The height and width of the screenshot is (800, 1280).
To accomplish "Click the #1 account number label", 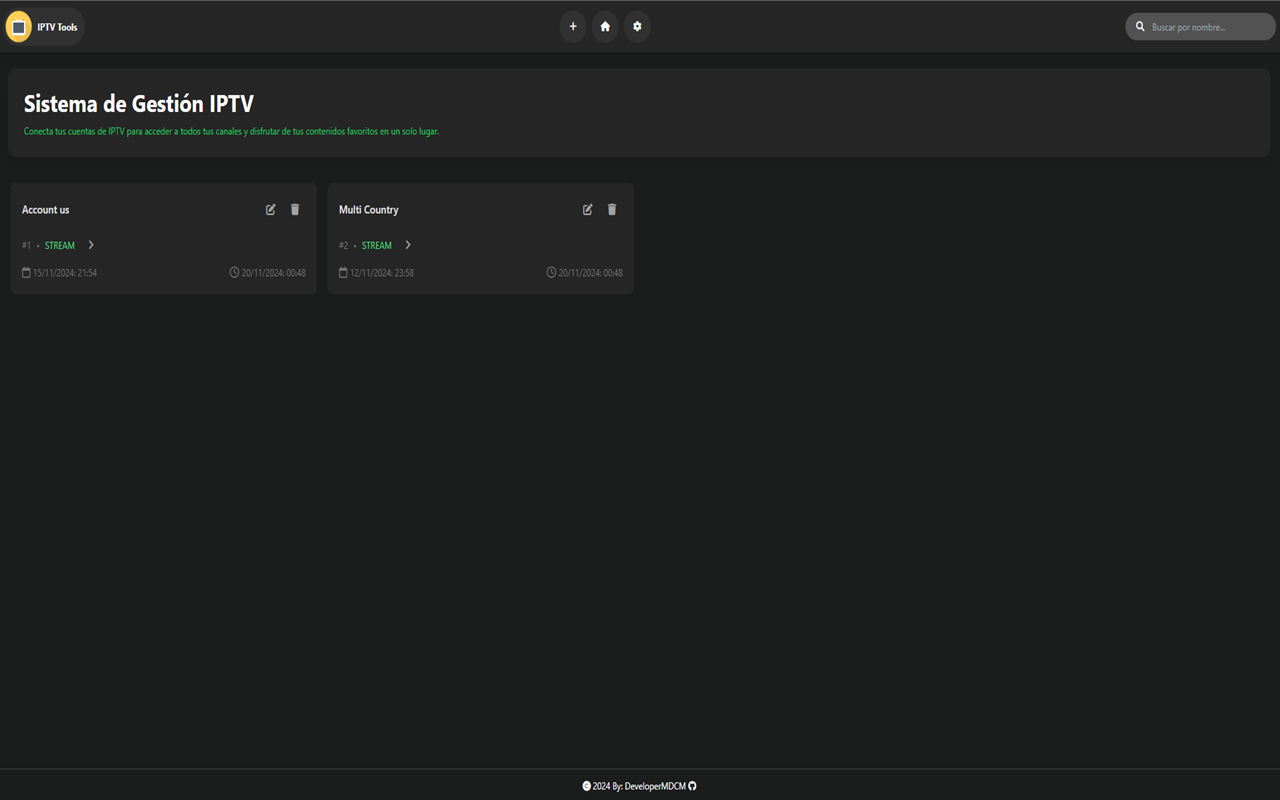I will (x=27, y=246).
